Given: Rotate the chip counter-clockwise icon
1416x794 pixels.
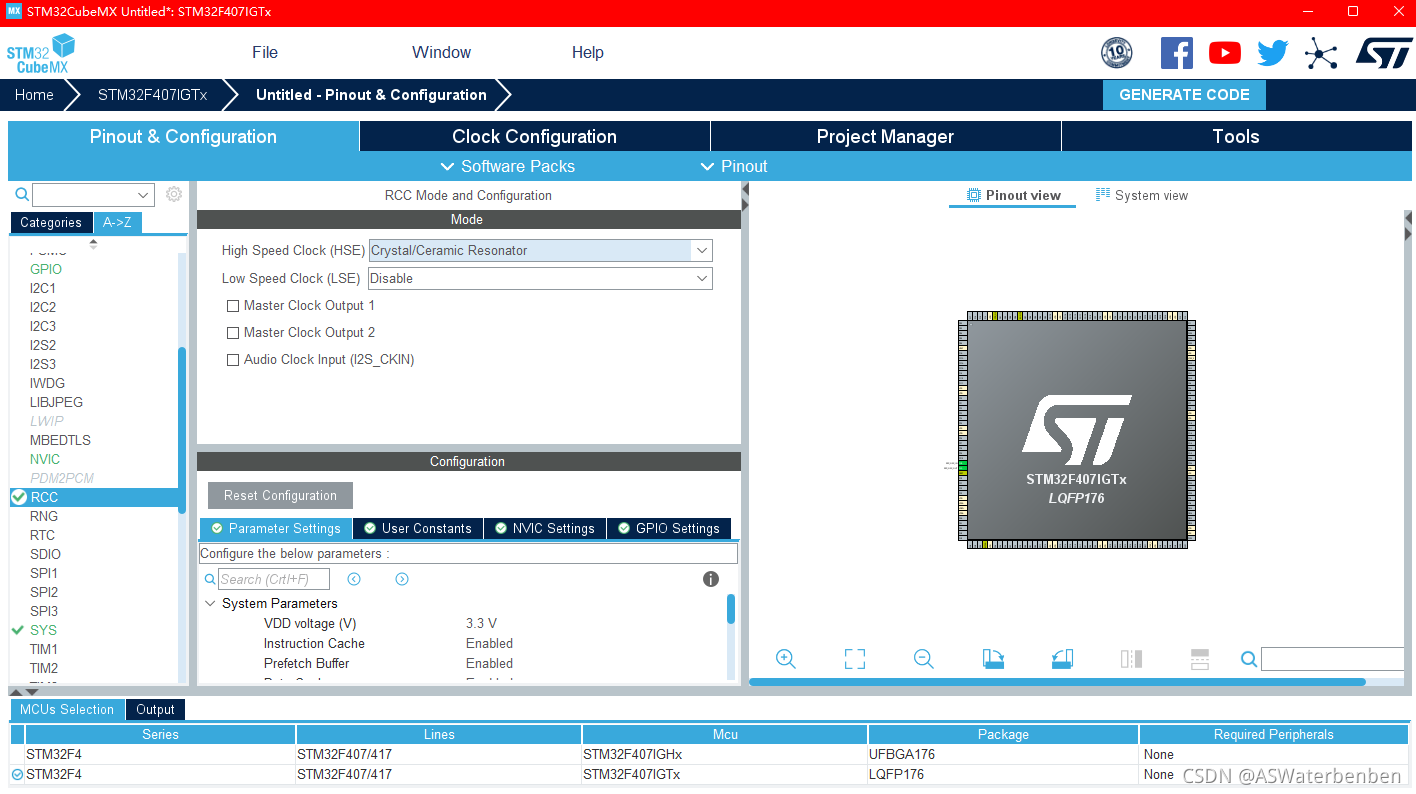Looking at the screenshot, I should [1062, 659].
